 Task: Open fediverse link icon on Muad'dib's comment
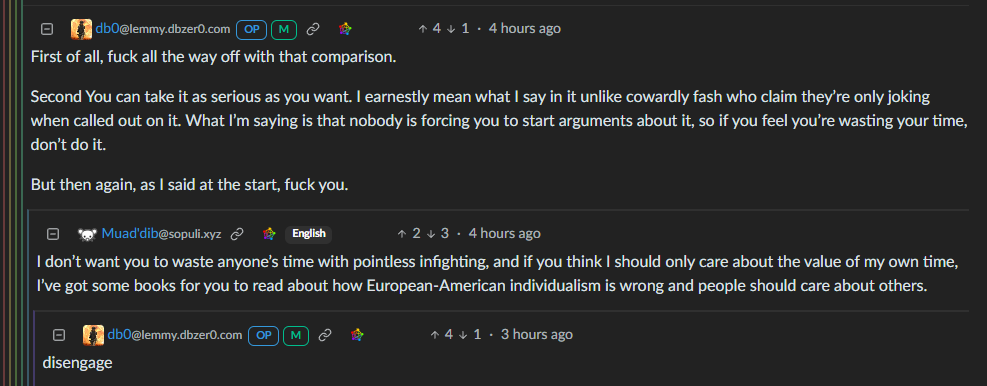(x=269, y=234)
